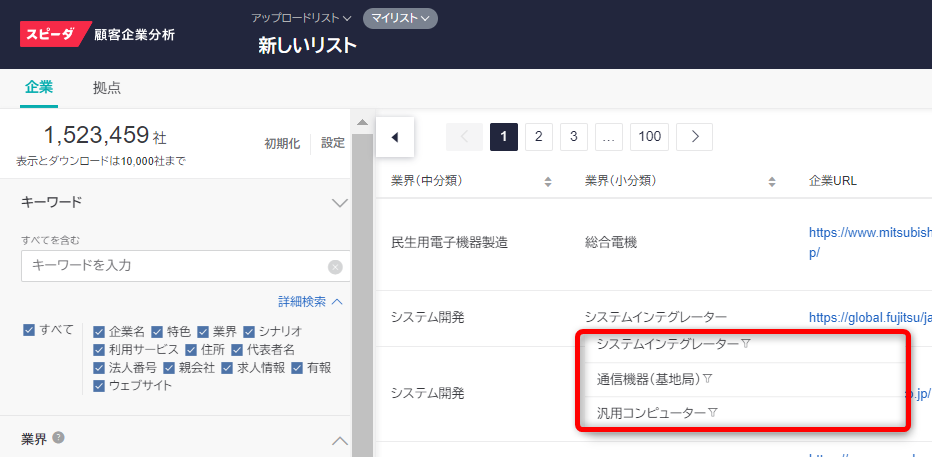Click the スピーダ logo

pos(56,34)
